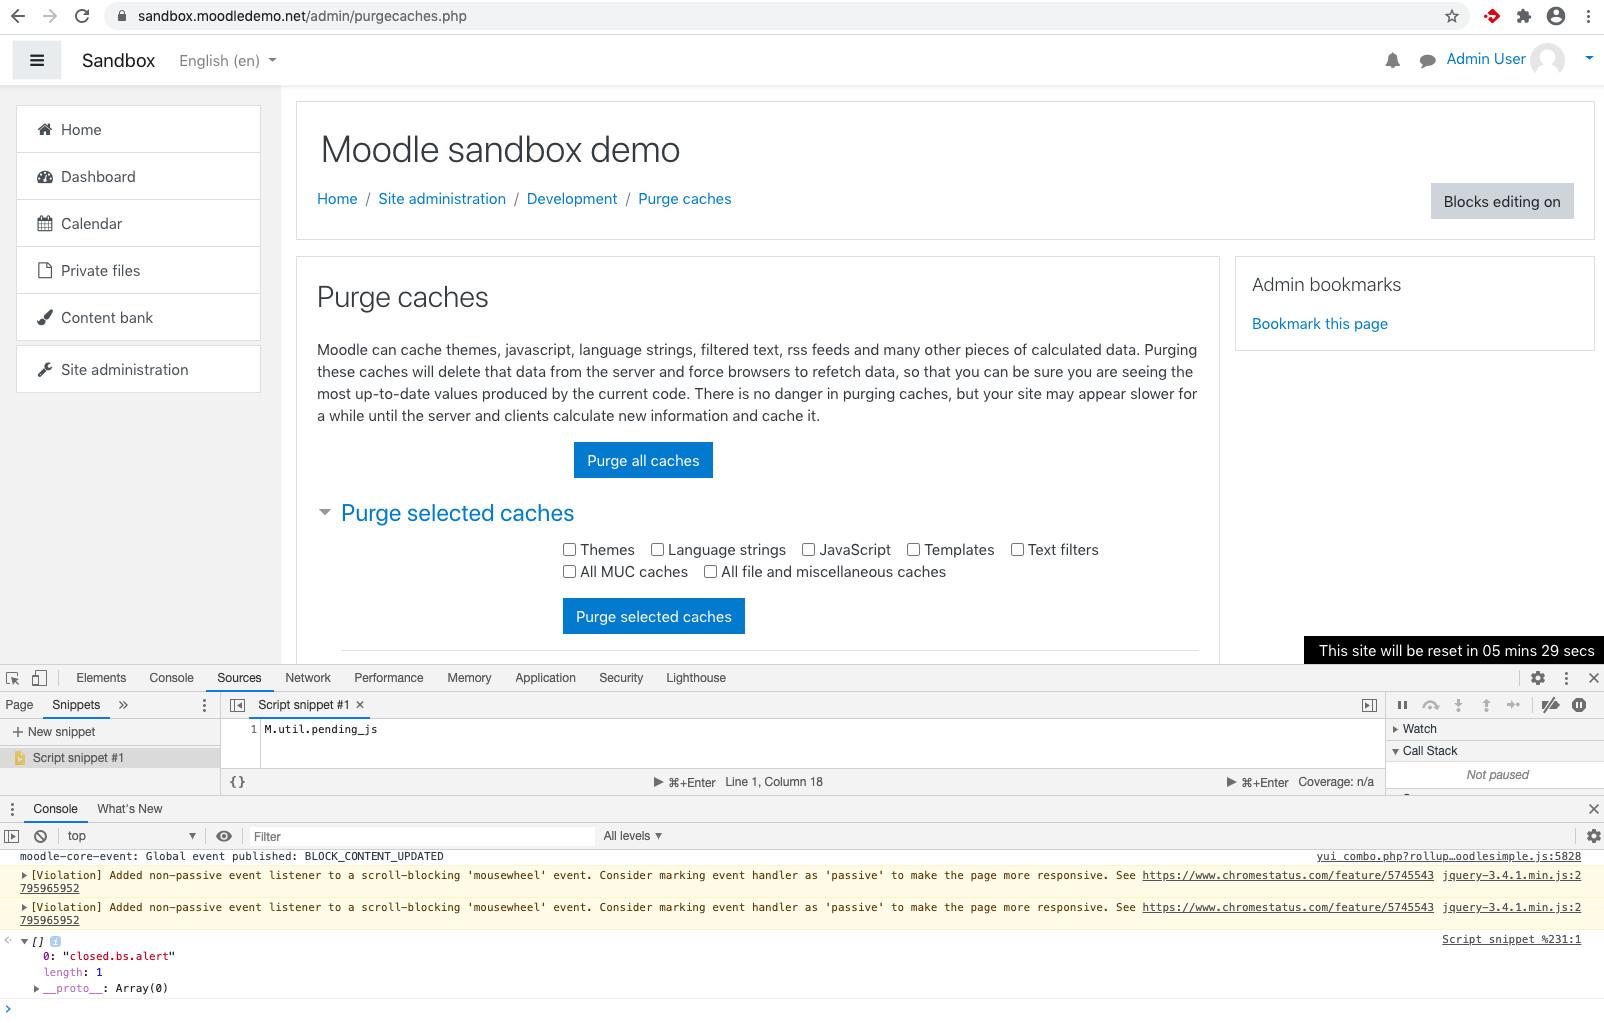Click Step into next function call
Image resolution: width=1604 pixels, height=1023 pixels.
(x=1458, y=705)
